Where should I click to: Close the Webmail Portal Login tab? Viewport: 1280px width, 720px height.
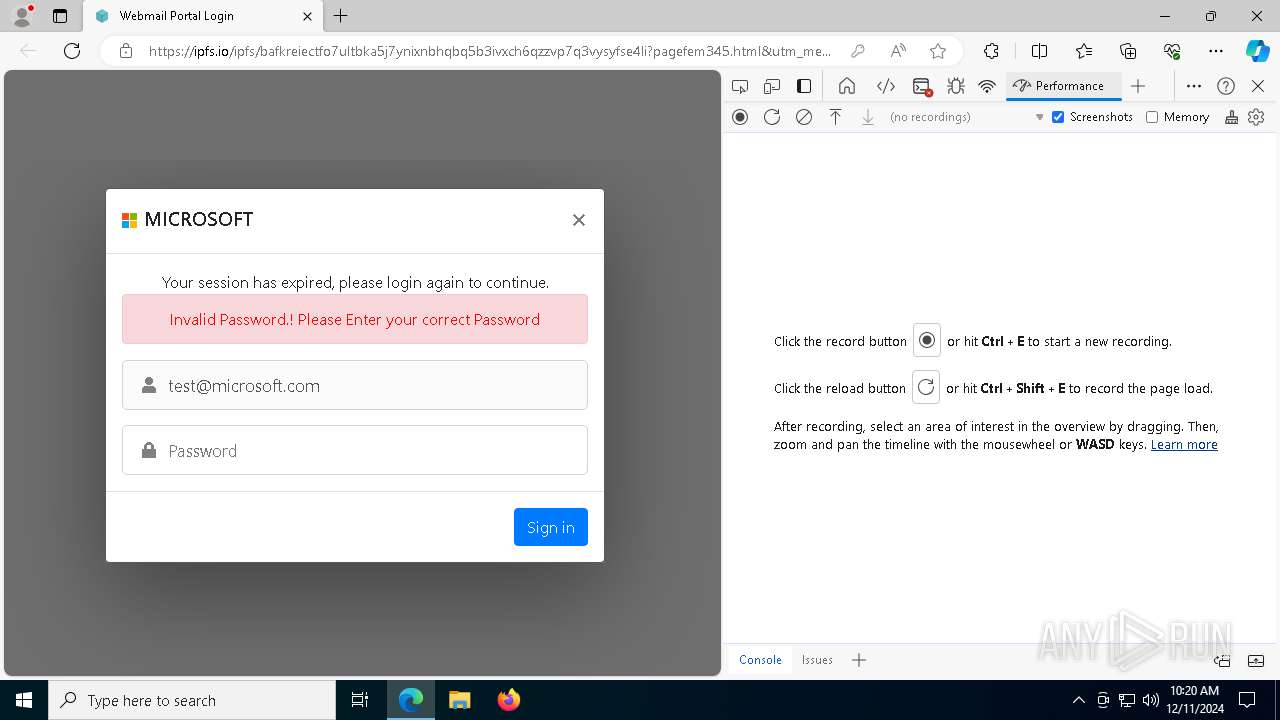(307, 16)
